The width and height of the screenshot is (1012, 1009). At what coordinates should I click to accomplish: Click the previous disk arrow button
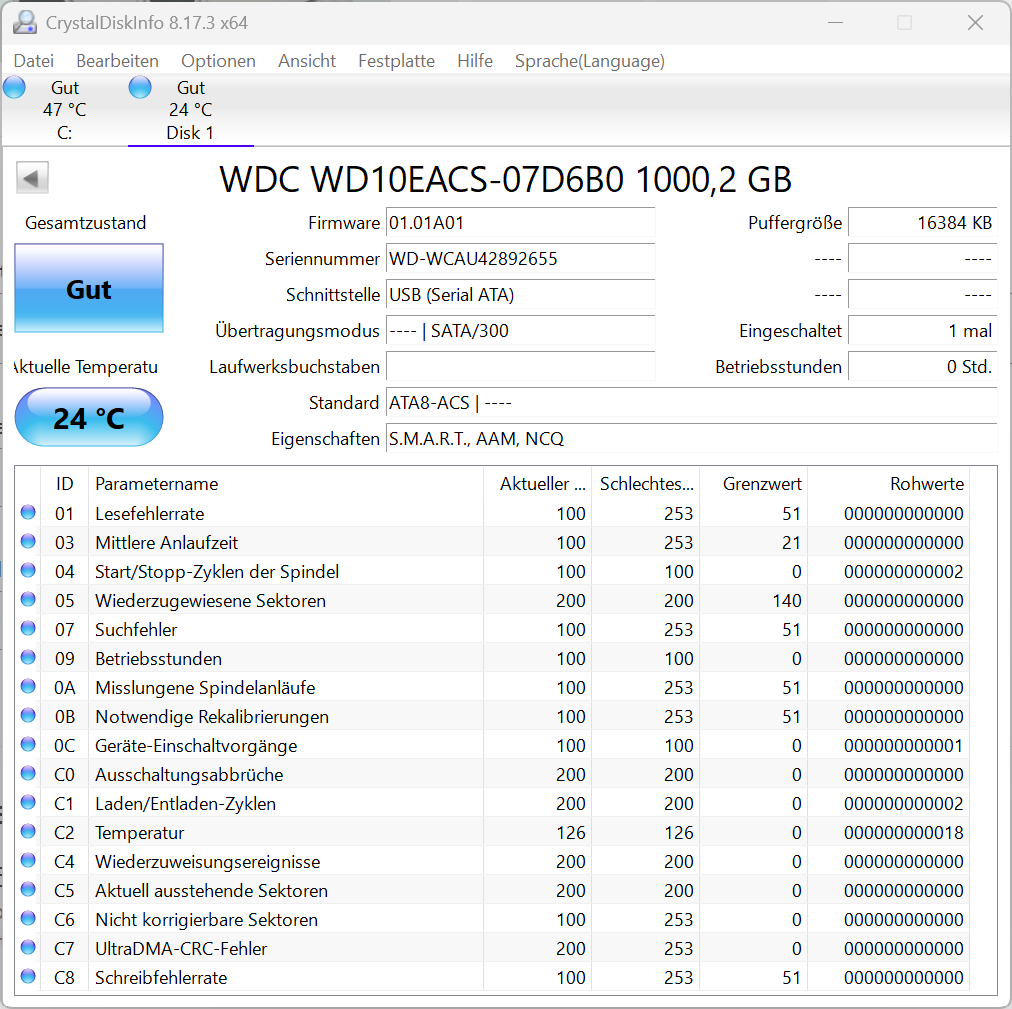coord(32,178)
